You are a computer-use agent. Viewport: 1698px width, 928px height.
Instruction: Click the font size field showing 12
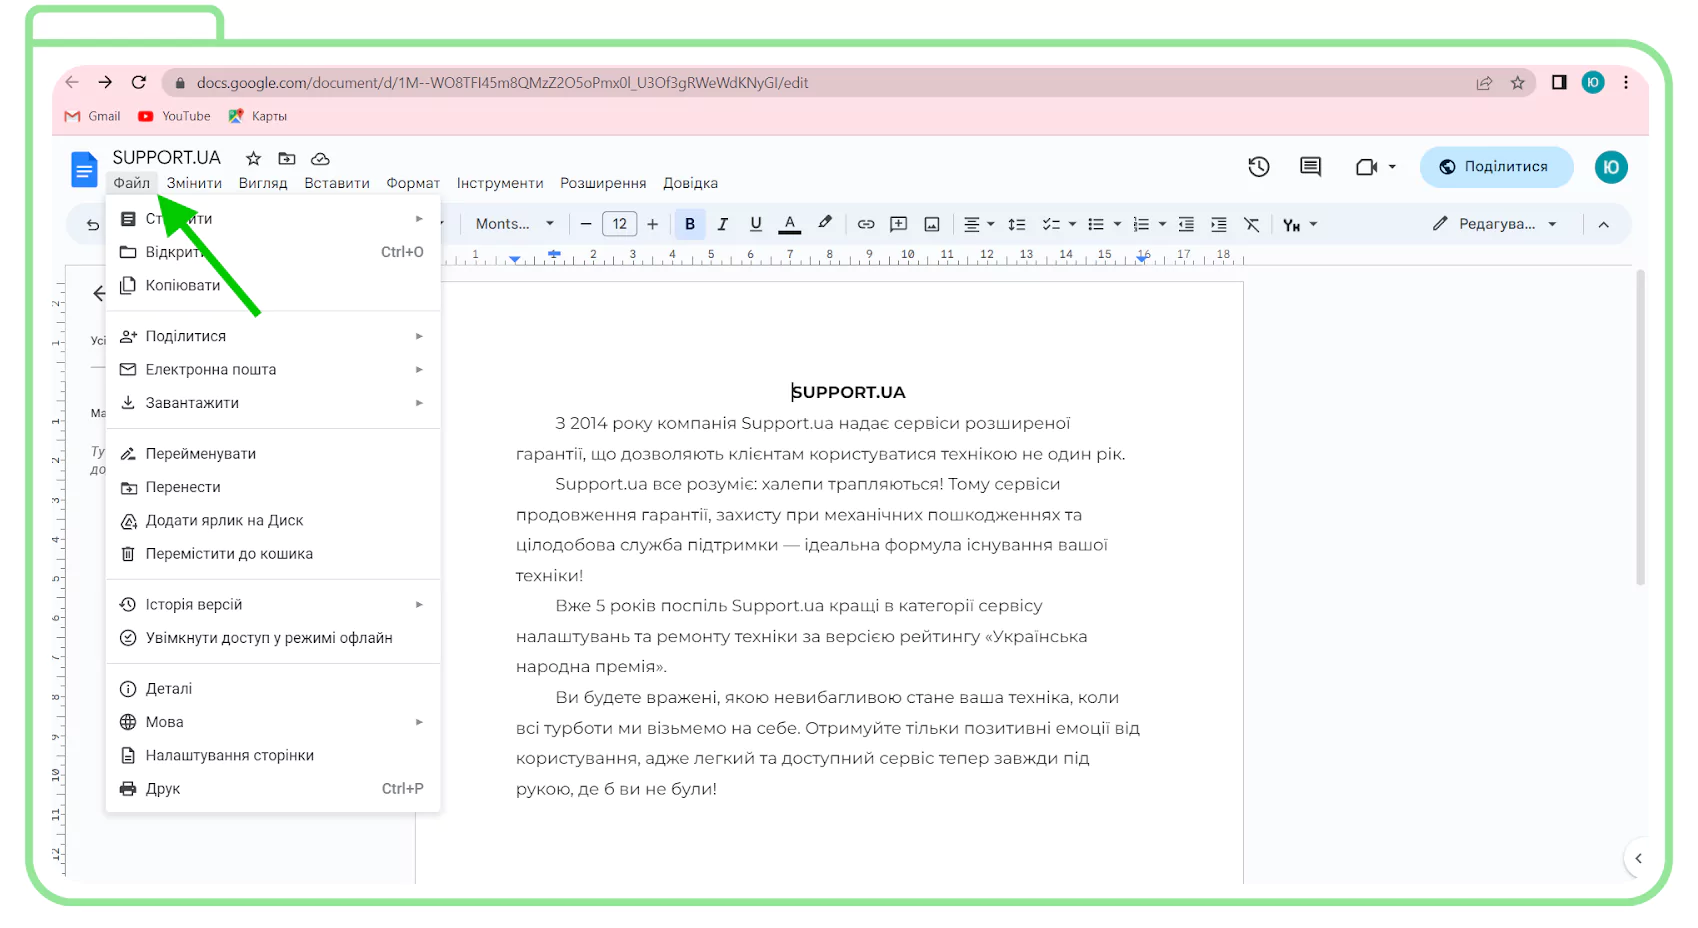point(620,224)
